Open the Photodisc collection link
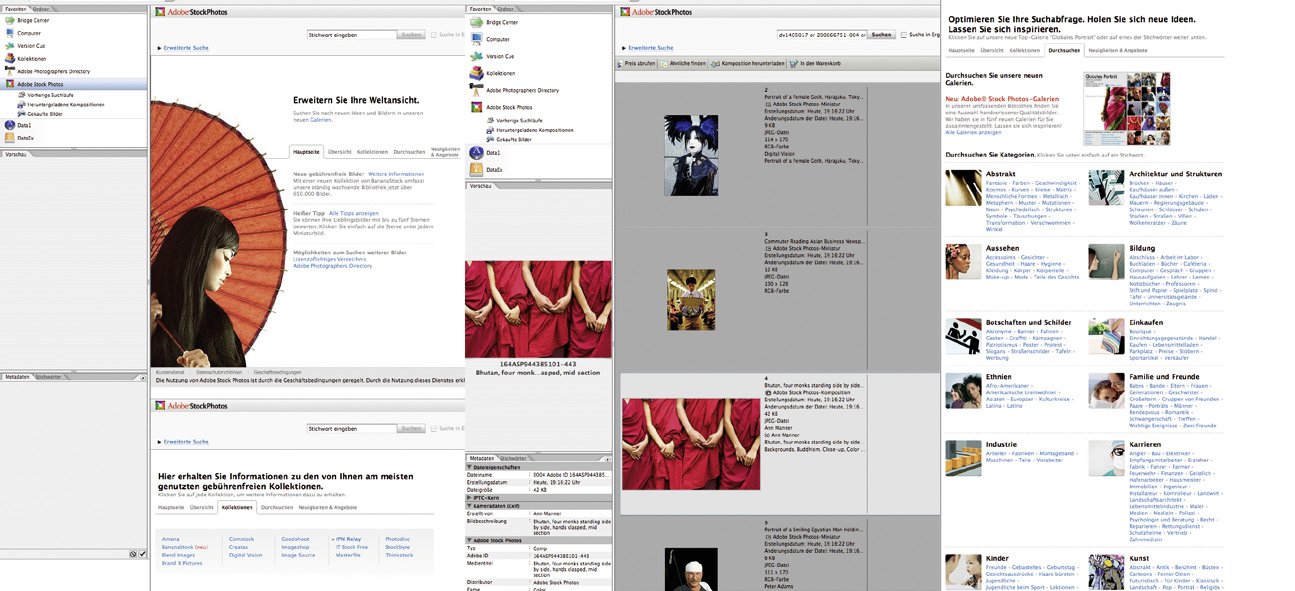The width and height of the screenshot is (1295, 591). (397, 539)
